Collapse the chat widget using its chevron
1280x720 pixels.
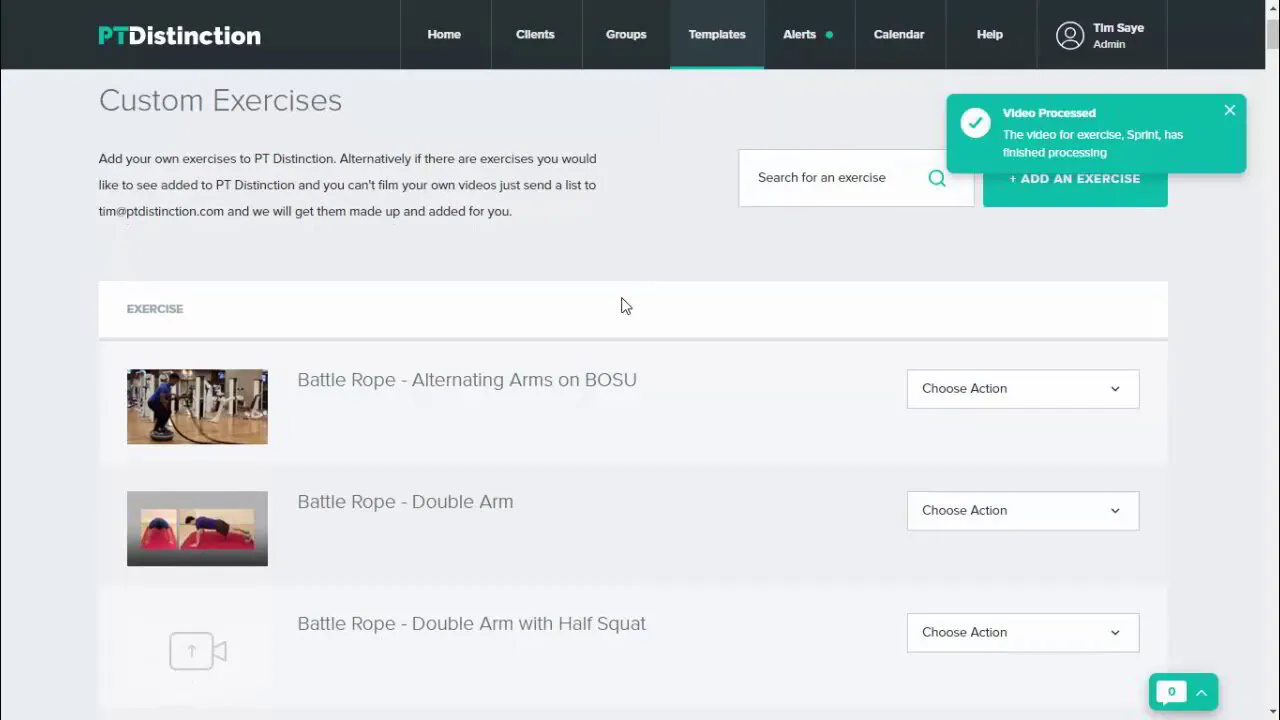(x=1201, y=692)
